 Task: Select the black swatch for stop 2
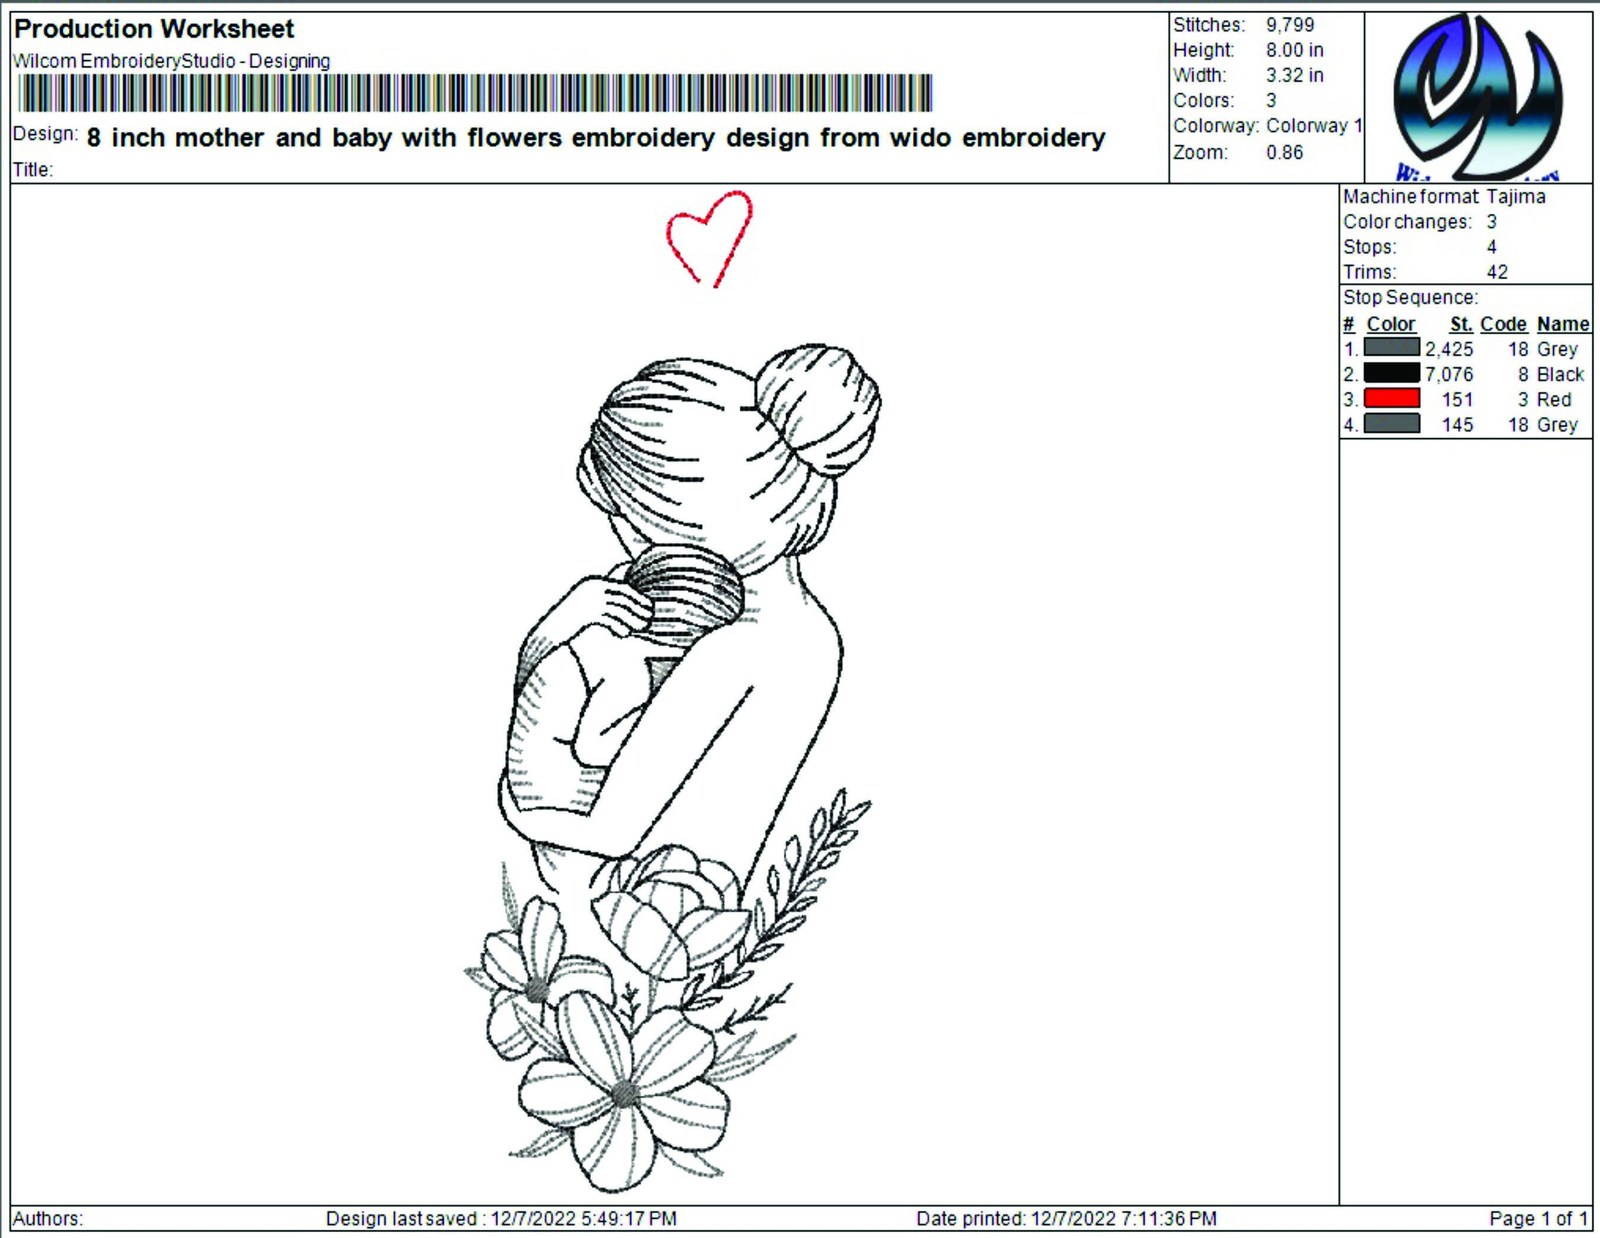pyautogui.click(x=1391, y=373)
